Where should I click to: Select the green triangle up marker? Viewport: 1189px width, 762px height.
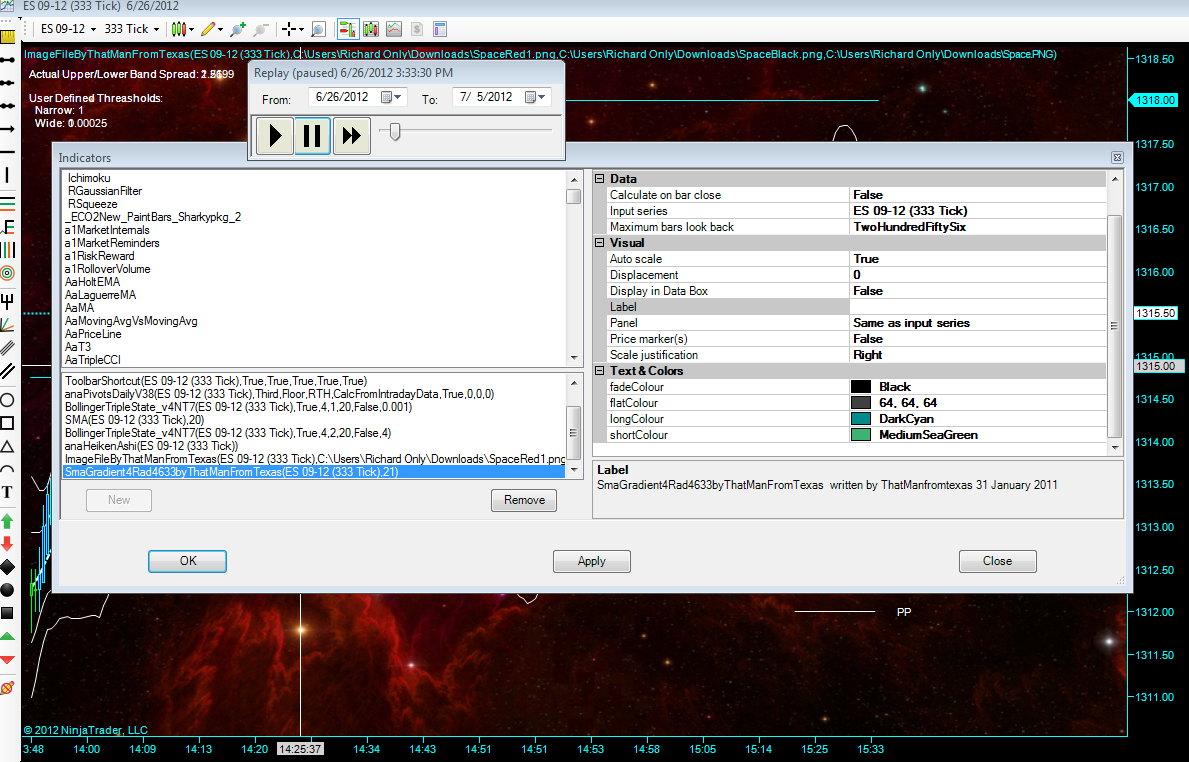pos(8,636)
